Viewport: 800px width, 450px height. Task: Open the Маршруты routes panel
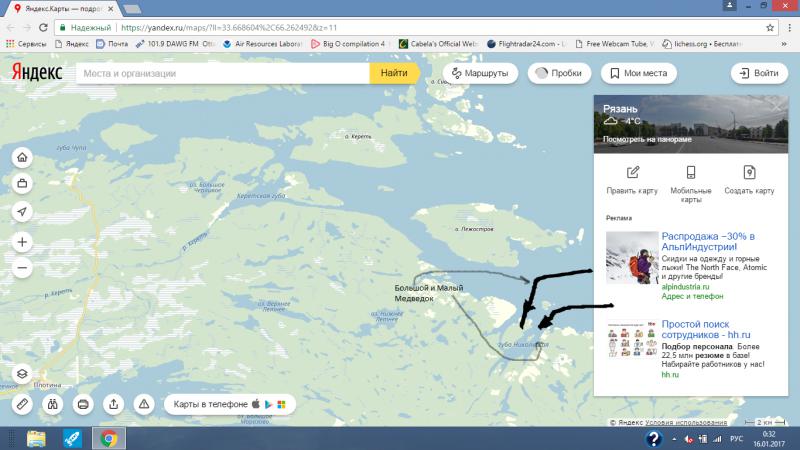[480, 74]
